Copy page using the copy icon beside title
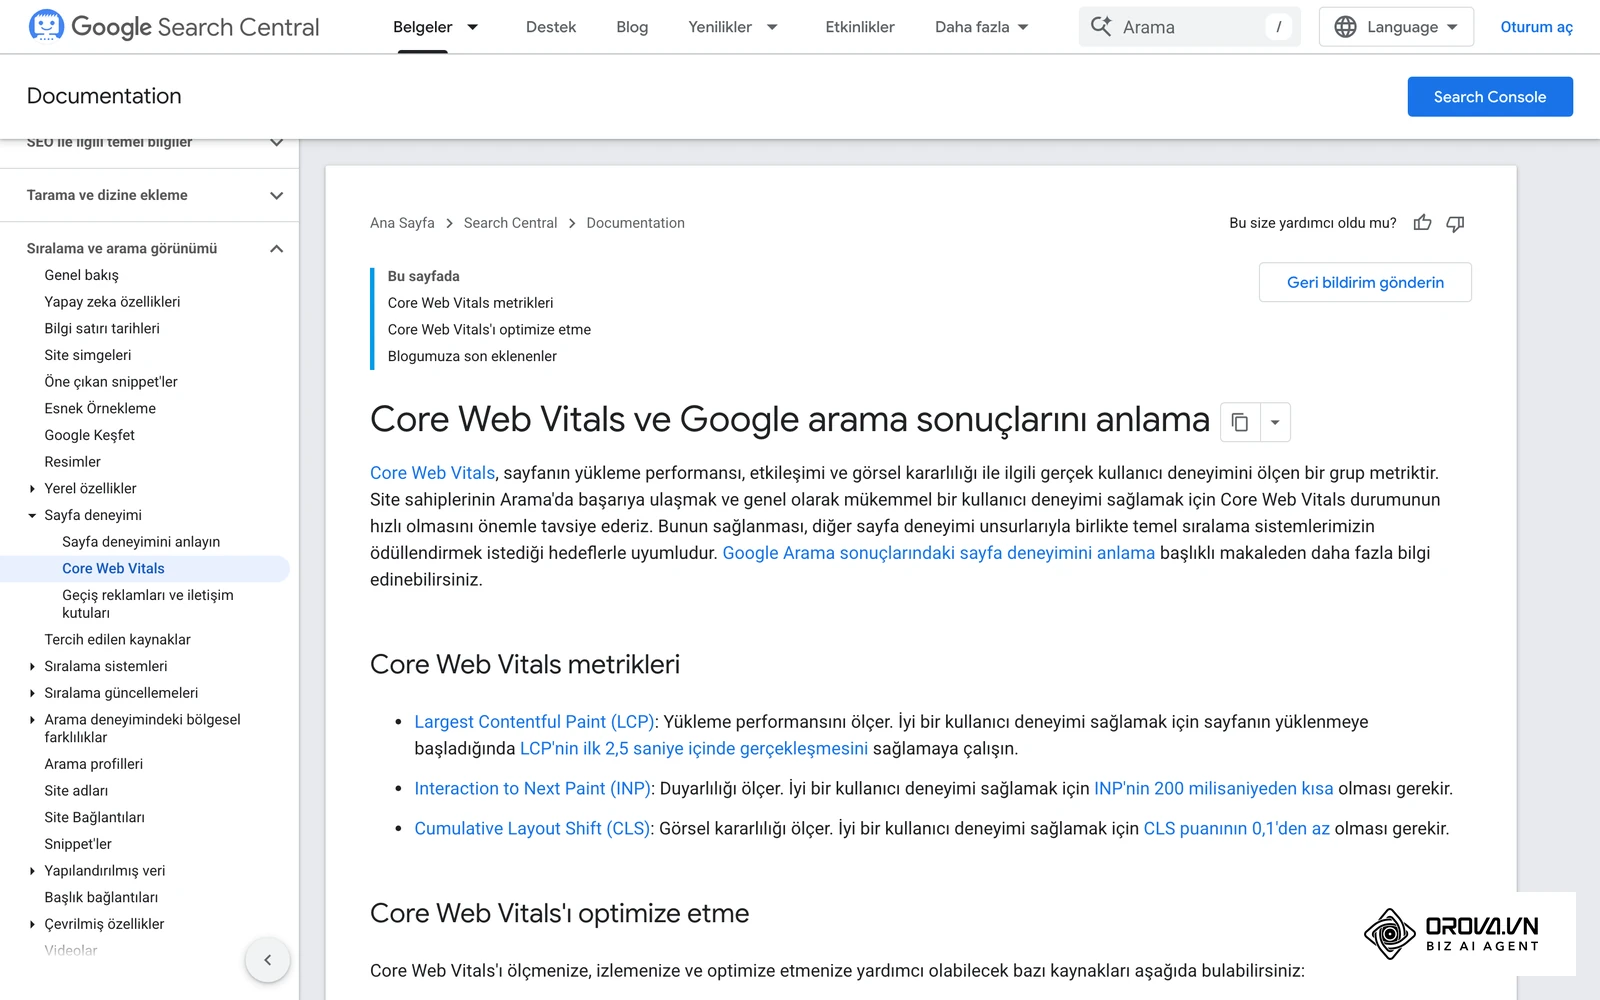The height and width of the screenshot is (1000, 1600). 1240,422
